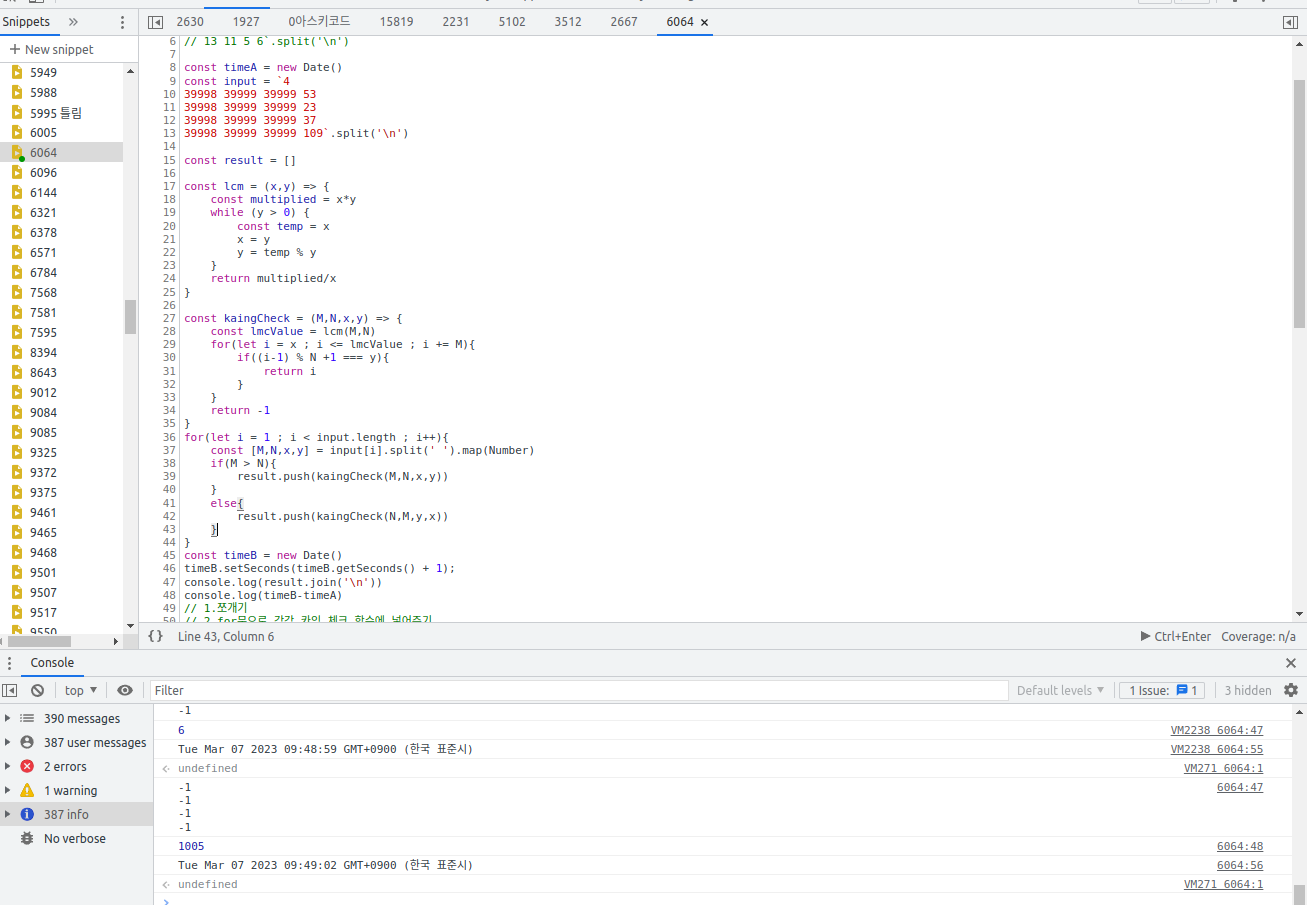Switch to the 2630 editor tab
Viewport: 1307px width, 905px height.
coord(190,22)
